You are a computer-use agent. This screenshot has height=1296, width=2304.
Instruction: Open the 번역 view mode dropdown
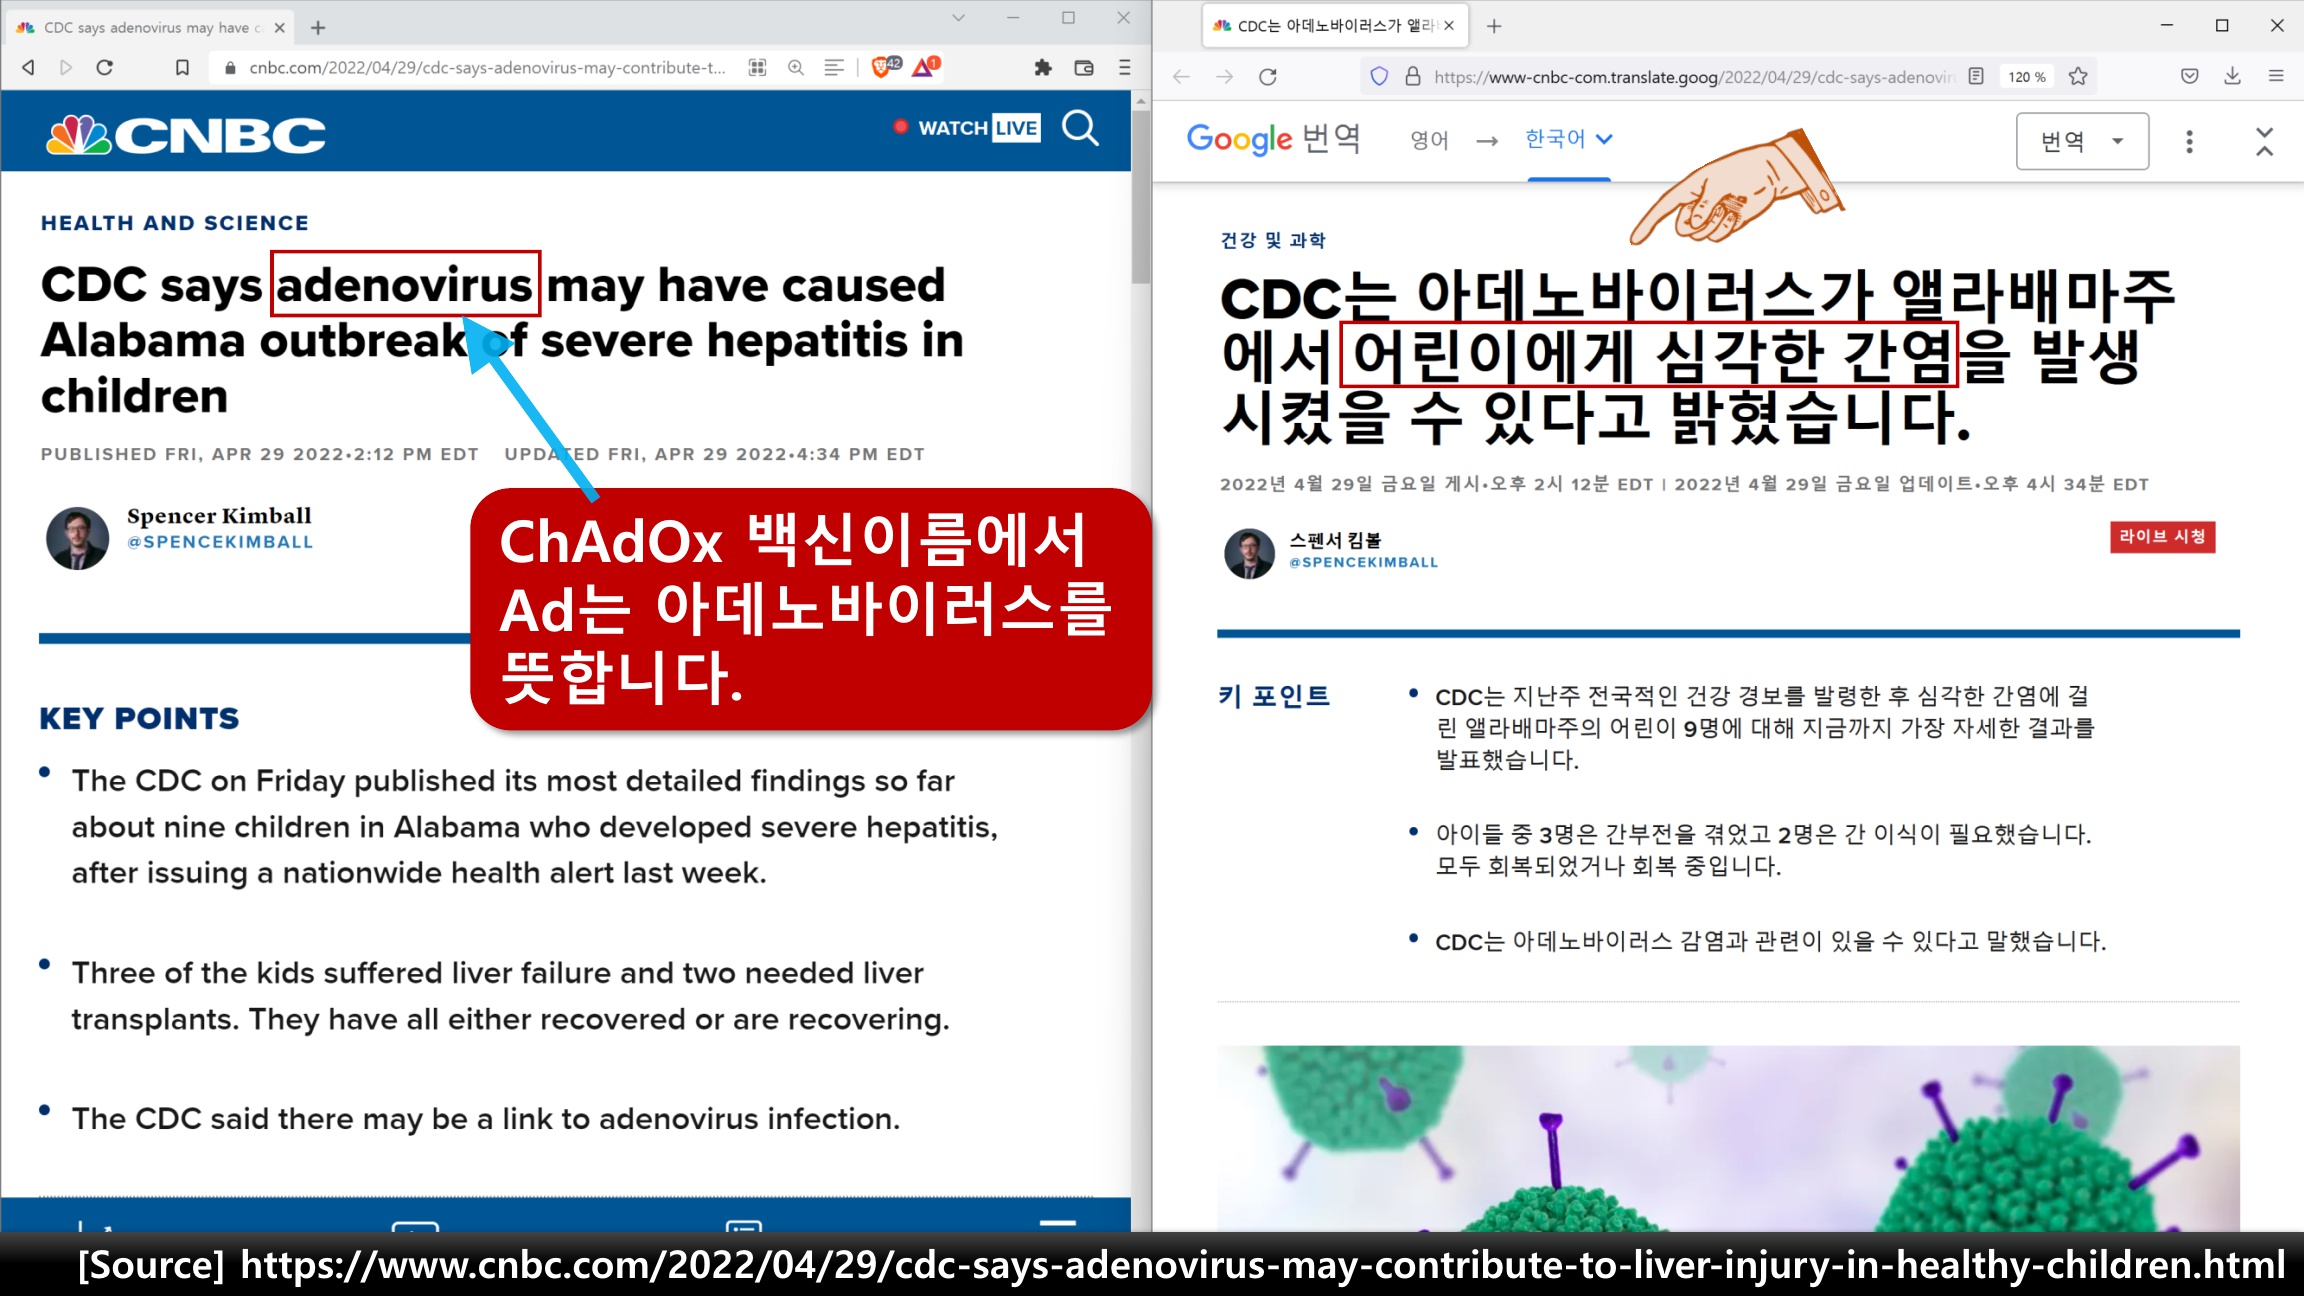pyautogui.click(x=2082, y=141)
